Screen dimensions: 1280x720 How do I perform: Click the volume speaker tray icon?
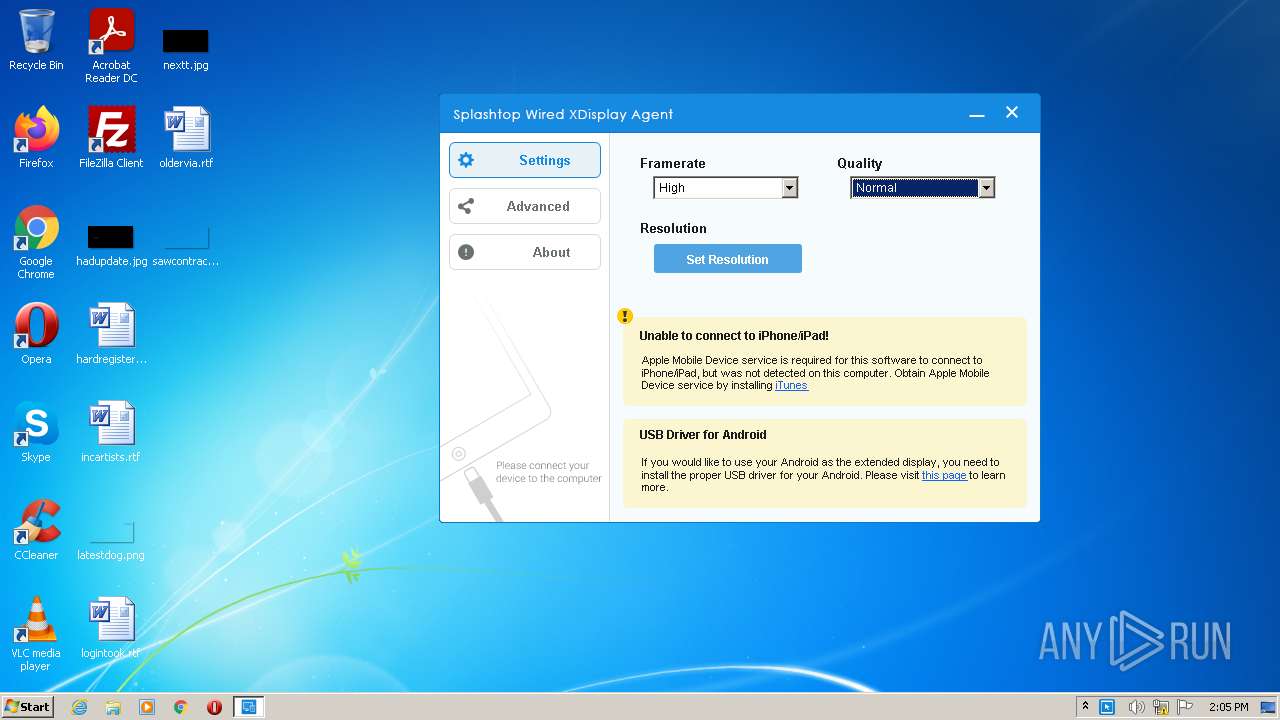(1137, 707)
